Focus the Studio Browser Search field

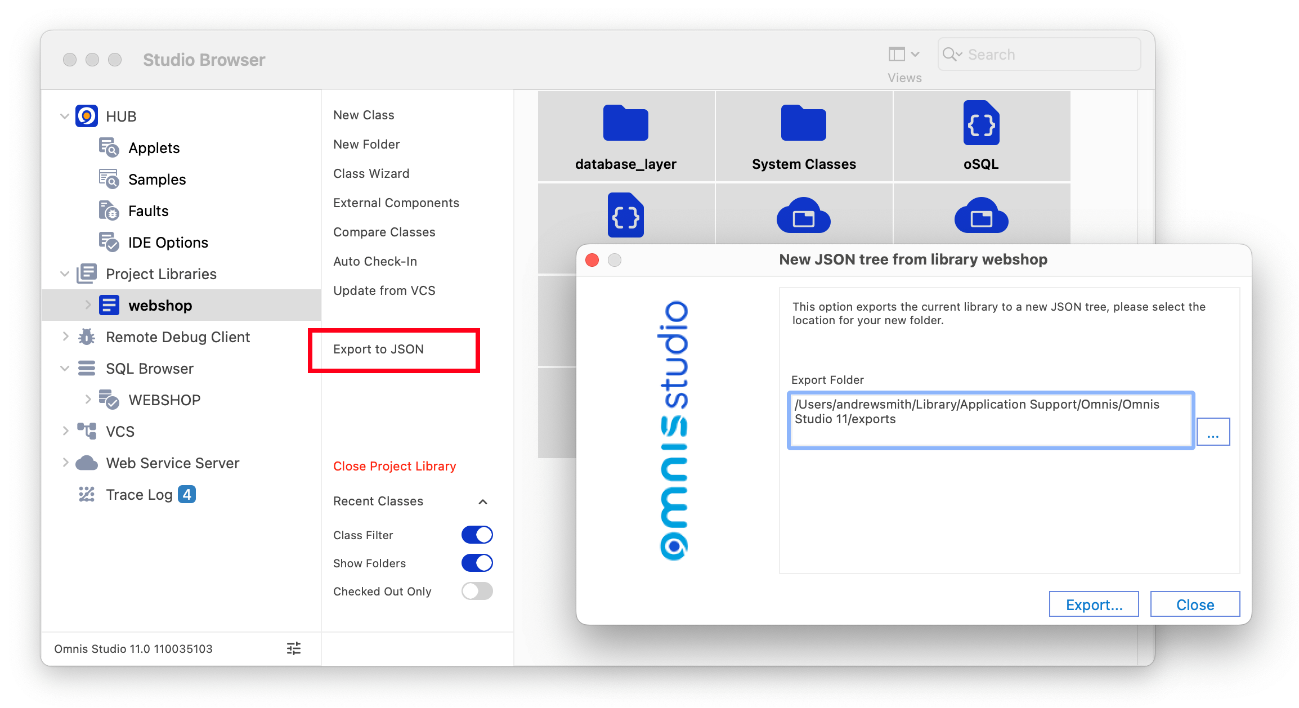click(x=1039, y=55)
